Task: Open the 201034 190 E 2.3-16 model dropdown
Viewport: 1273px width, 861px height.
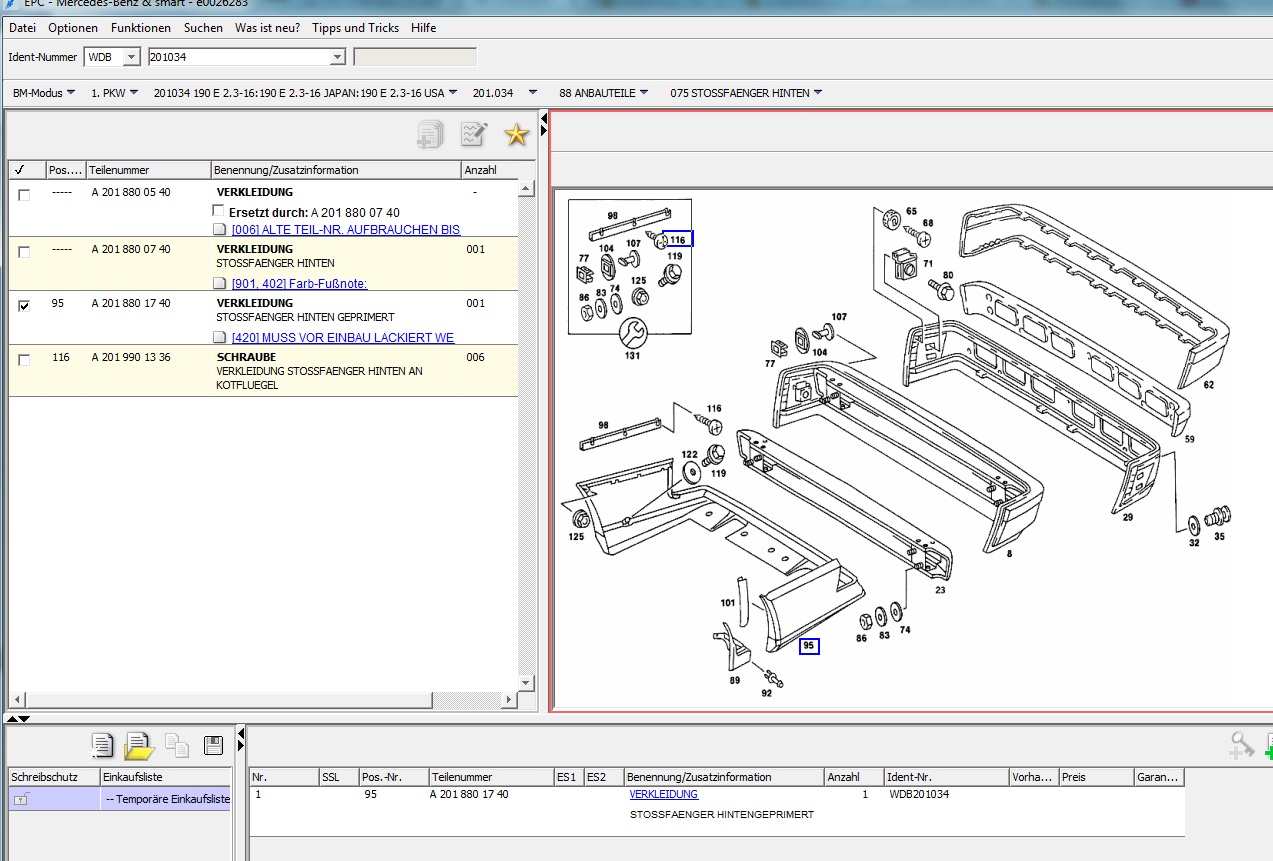Action: click(306, 93)
